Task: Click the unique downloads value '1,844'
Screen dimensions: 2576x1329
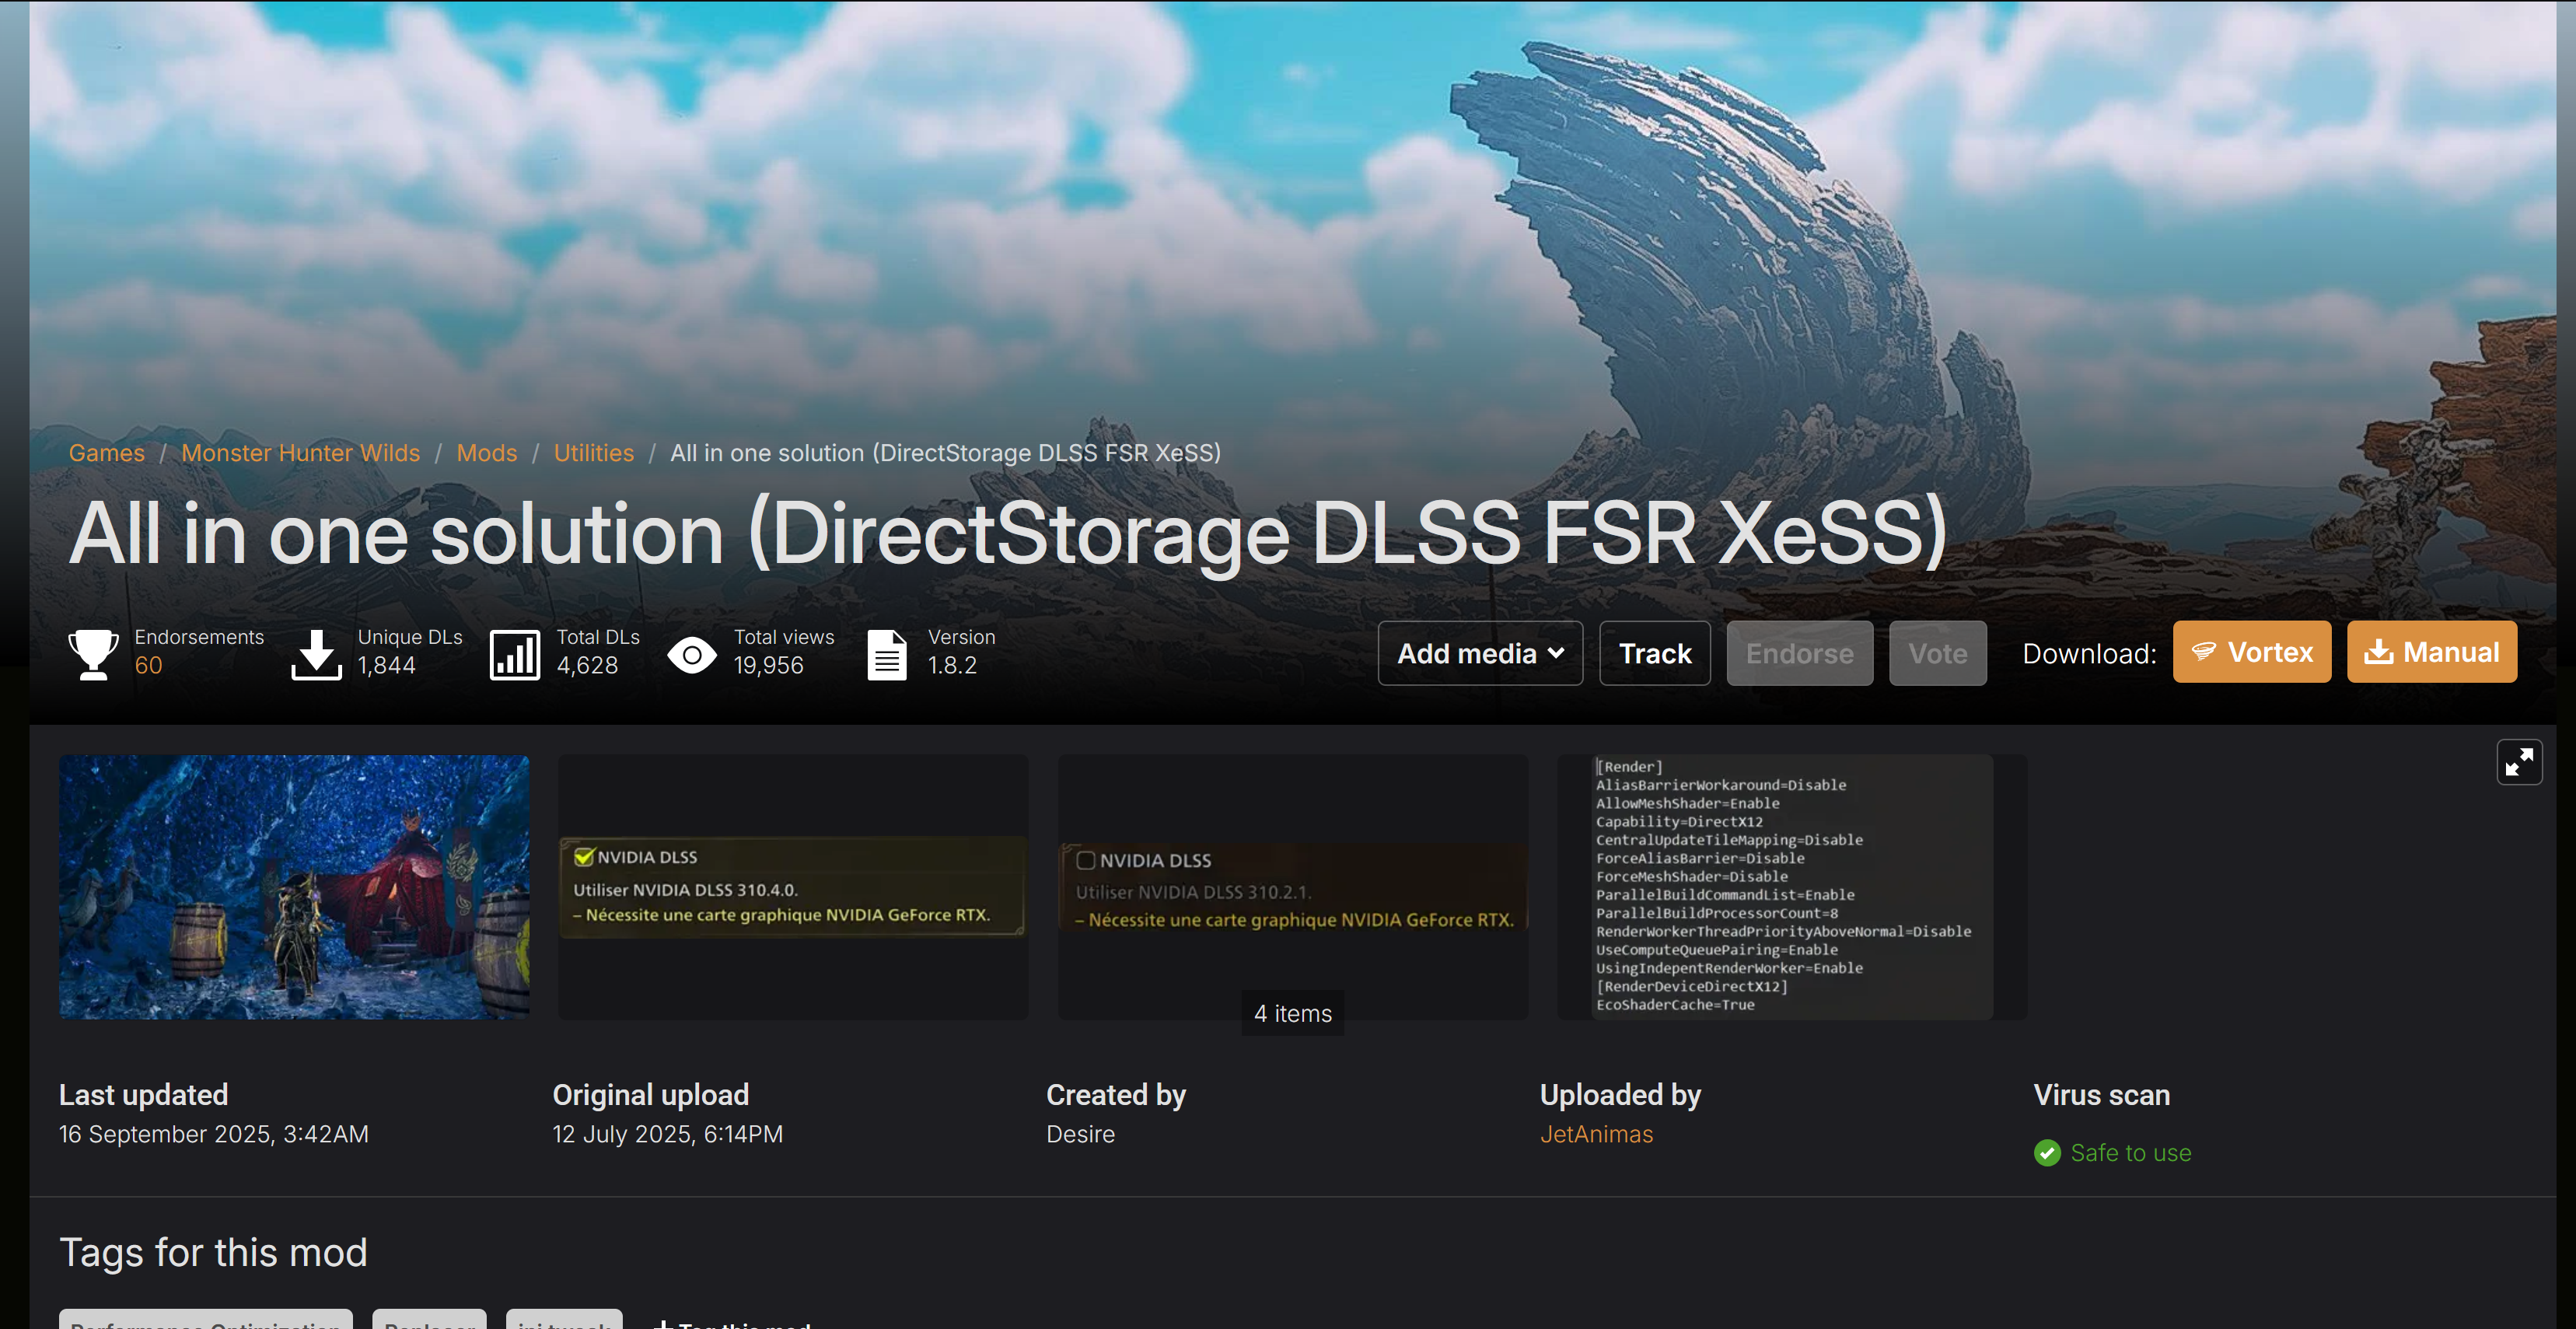Action: point(386,665)
